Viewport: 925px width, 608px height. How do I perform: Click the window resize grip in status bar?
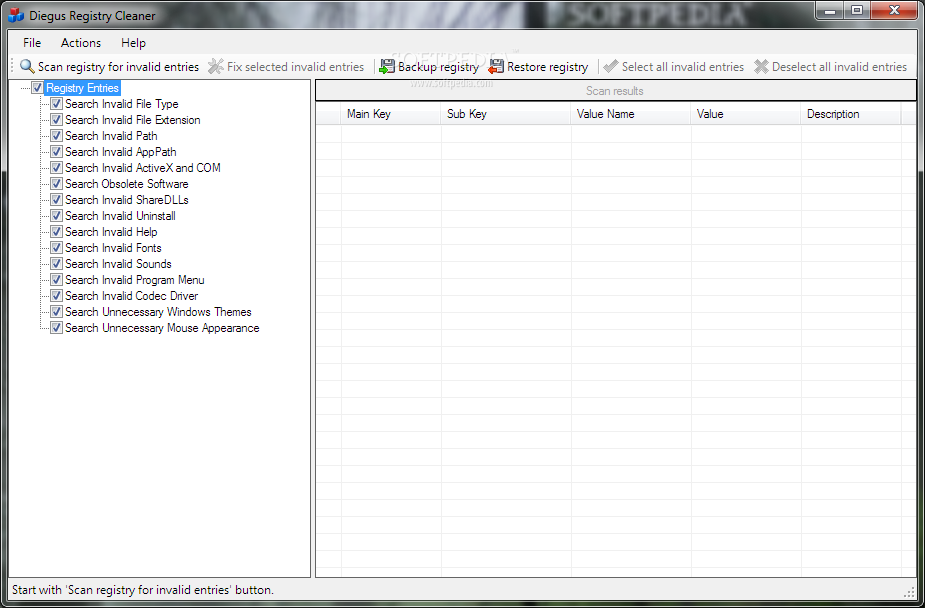909,591
